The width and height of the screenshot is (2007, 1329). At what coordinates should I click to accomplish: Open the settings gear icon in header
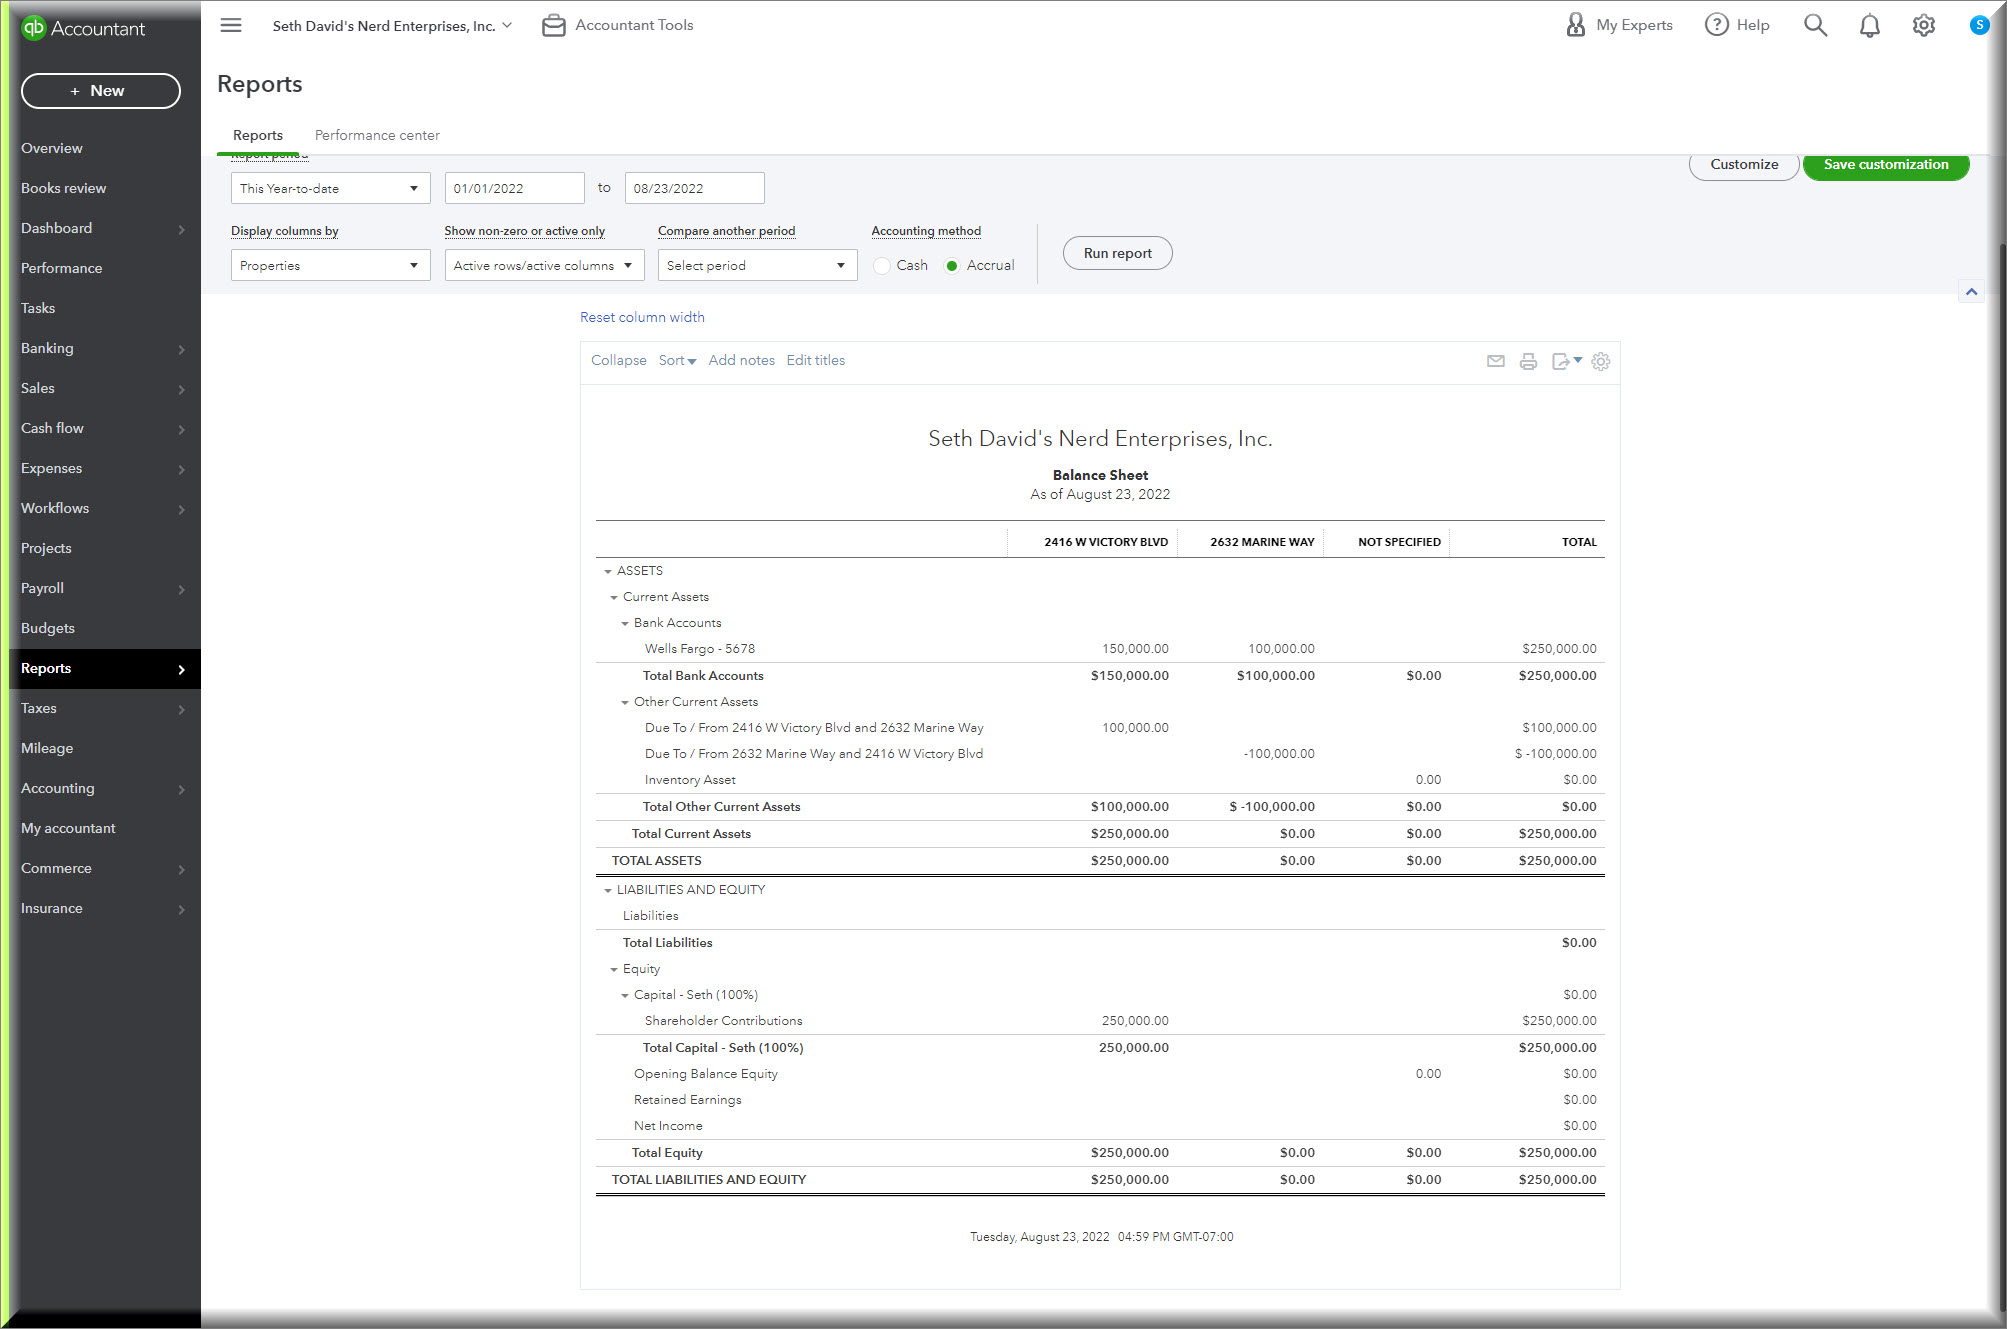[x=1923, y=25]
